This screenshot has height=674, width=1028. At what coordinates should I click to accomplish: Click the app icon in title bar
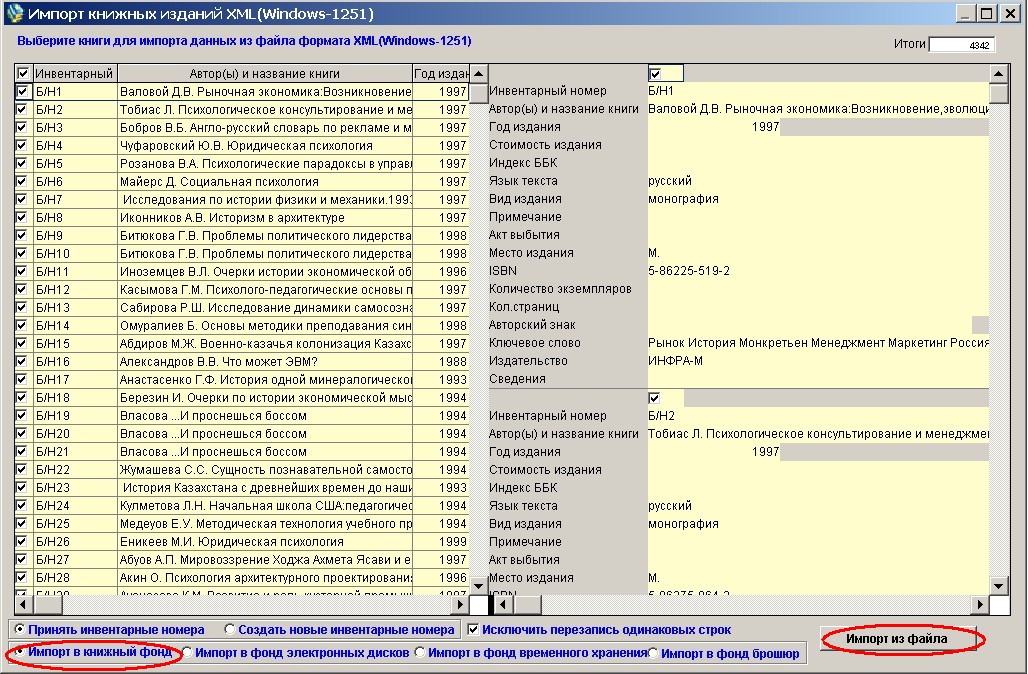(x=12, y=14)
